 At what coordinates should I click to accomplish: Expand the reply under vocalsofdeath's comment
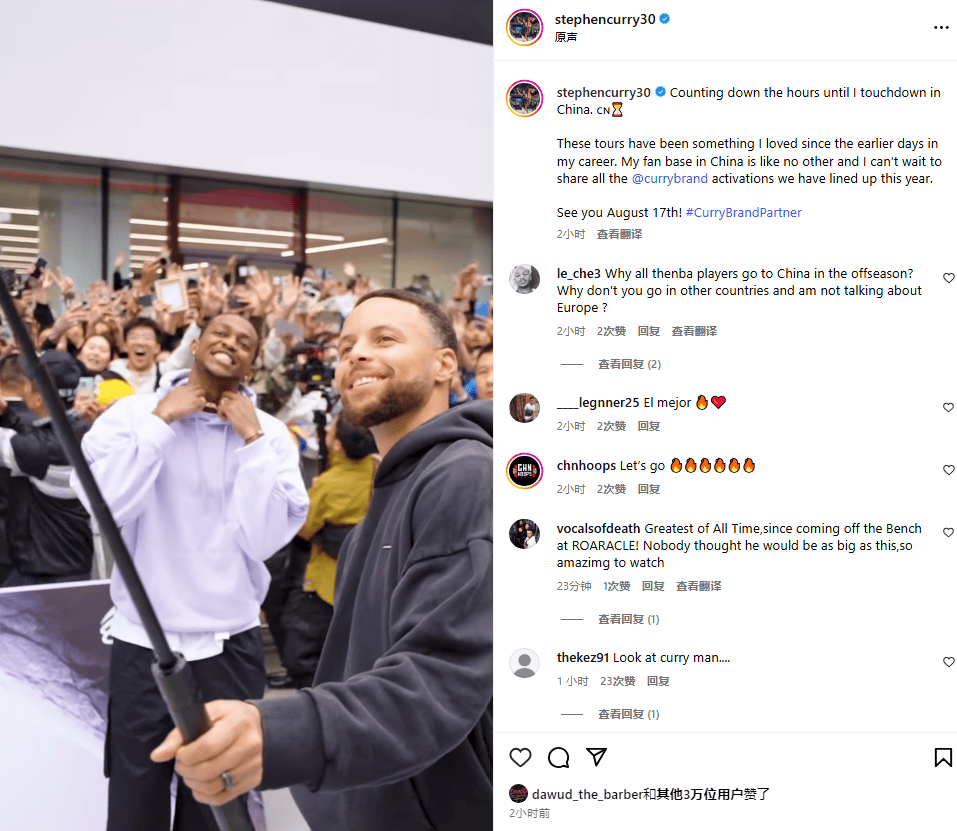629,619
